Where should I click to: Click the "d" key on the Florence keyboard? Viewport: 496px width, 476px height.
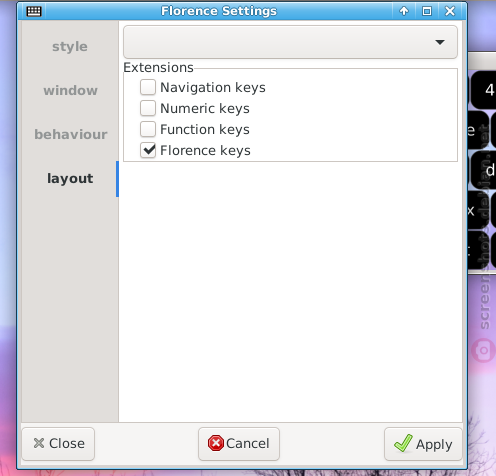[484, 170]
